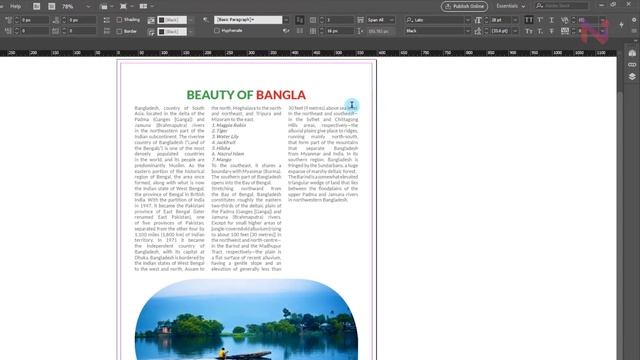Enable the Border checkbox

120,31
